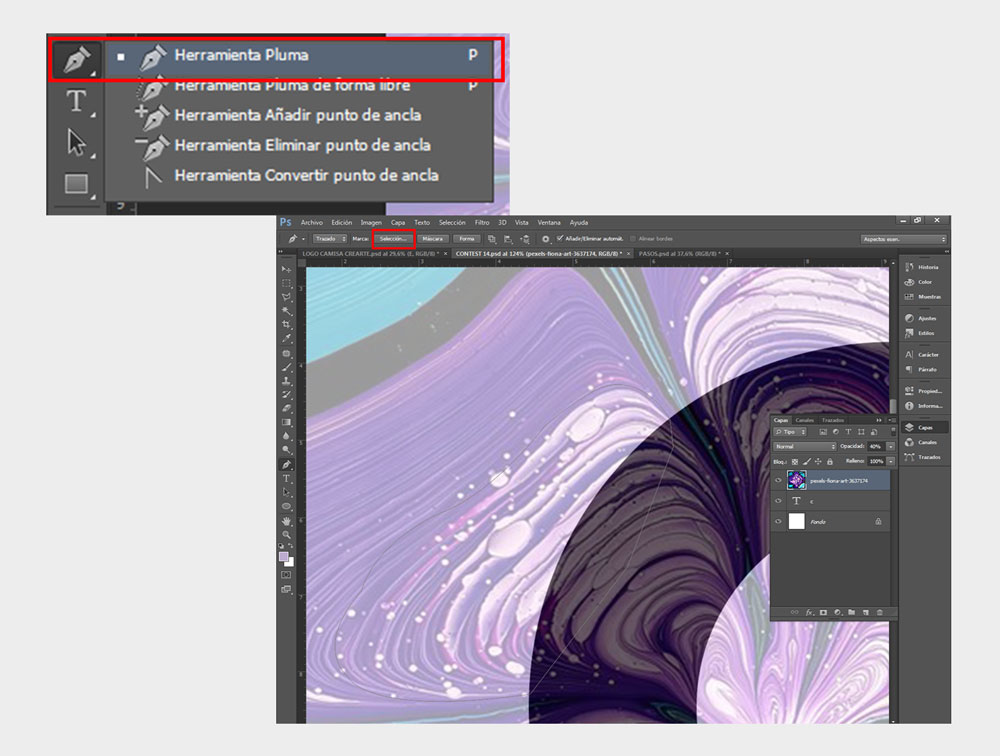The image size is (1000, 756).
Task: Swap foreground and background colors
Action: tap(291, 547)
